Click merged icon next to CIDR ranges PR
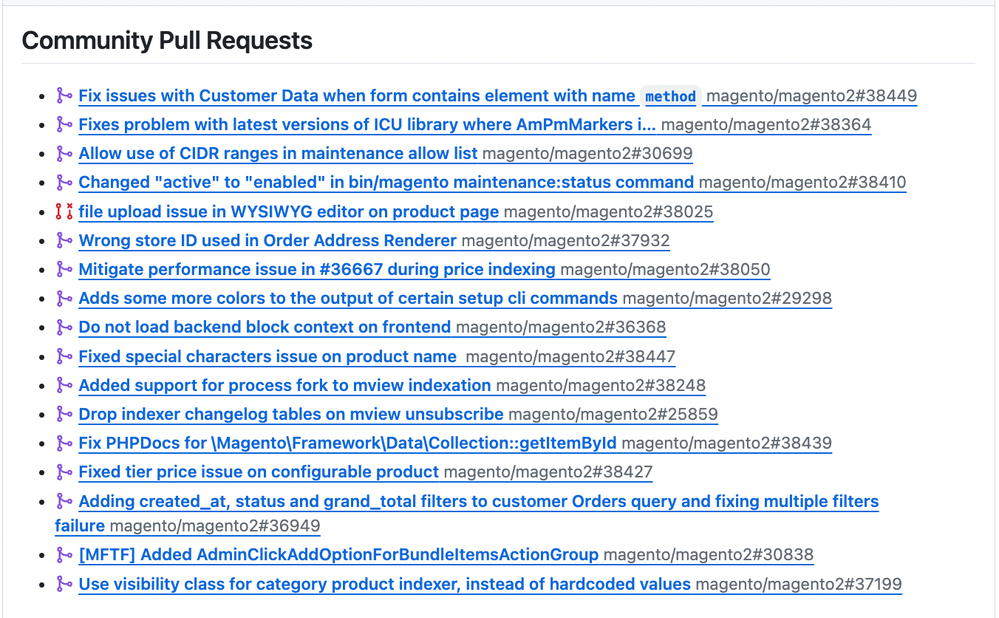999x618 pixels. [x=64, y=154]
